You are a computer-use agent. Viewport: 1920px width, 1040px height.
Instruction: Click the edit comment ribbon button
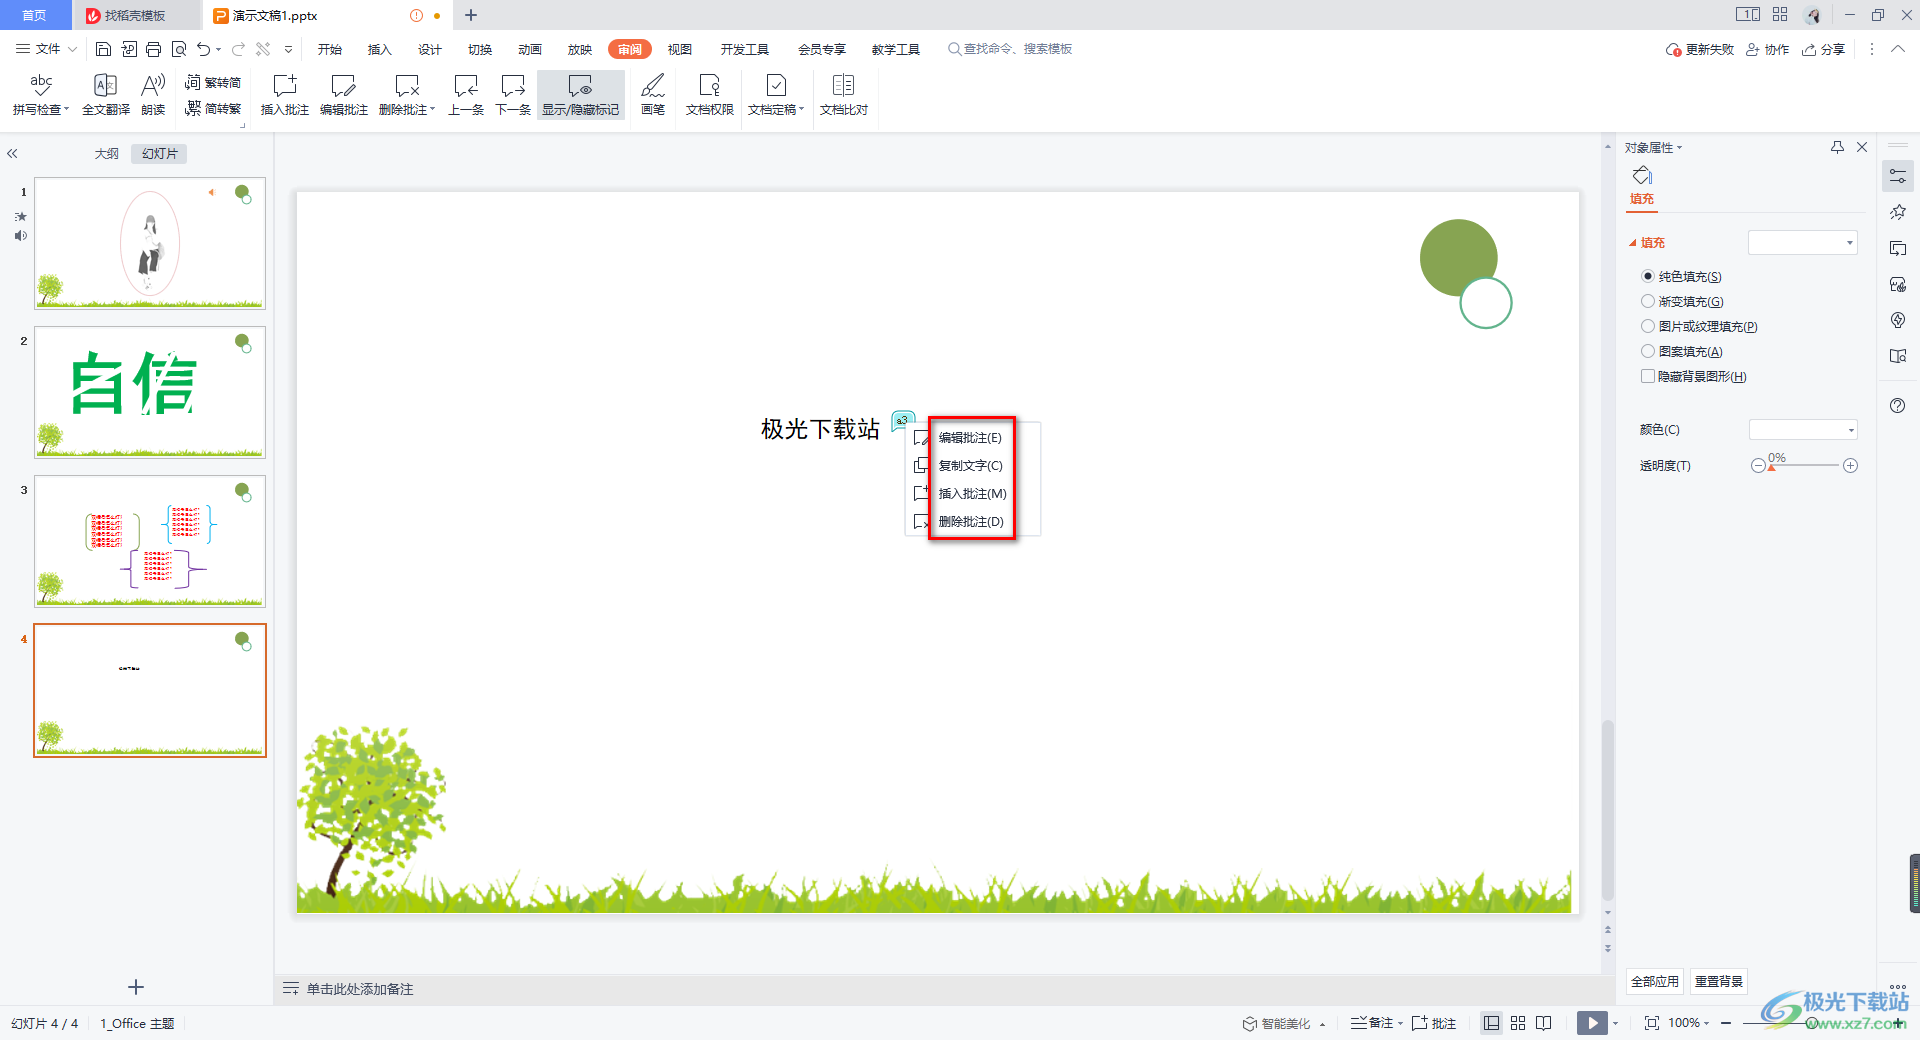(344, 95)
